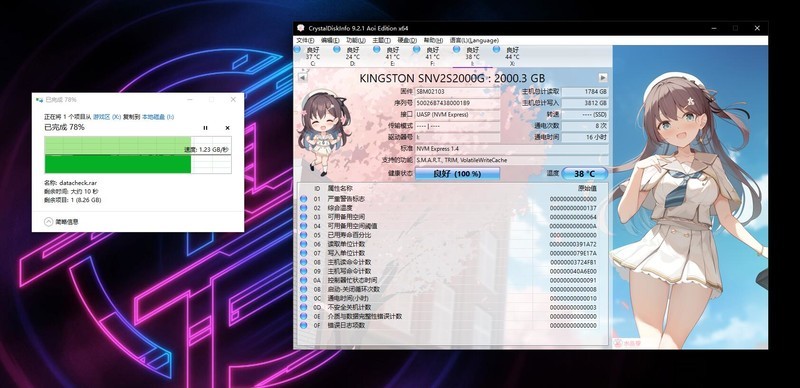Screen dimensions: 800x388
Task: Click the 属性名称 column header
Action: click(340, 188)
